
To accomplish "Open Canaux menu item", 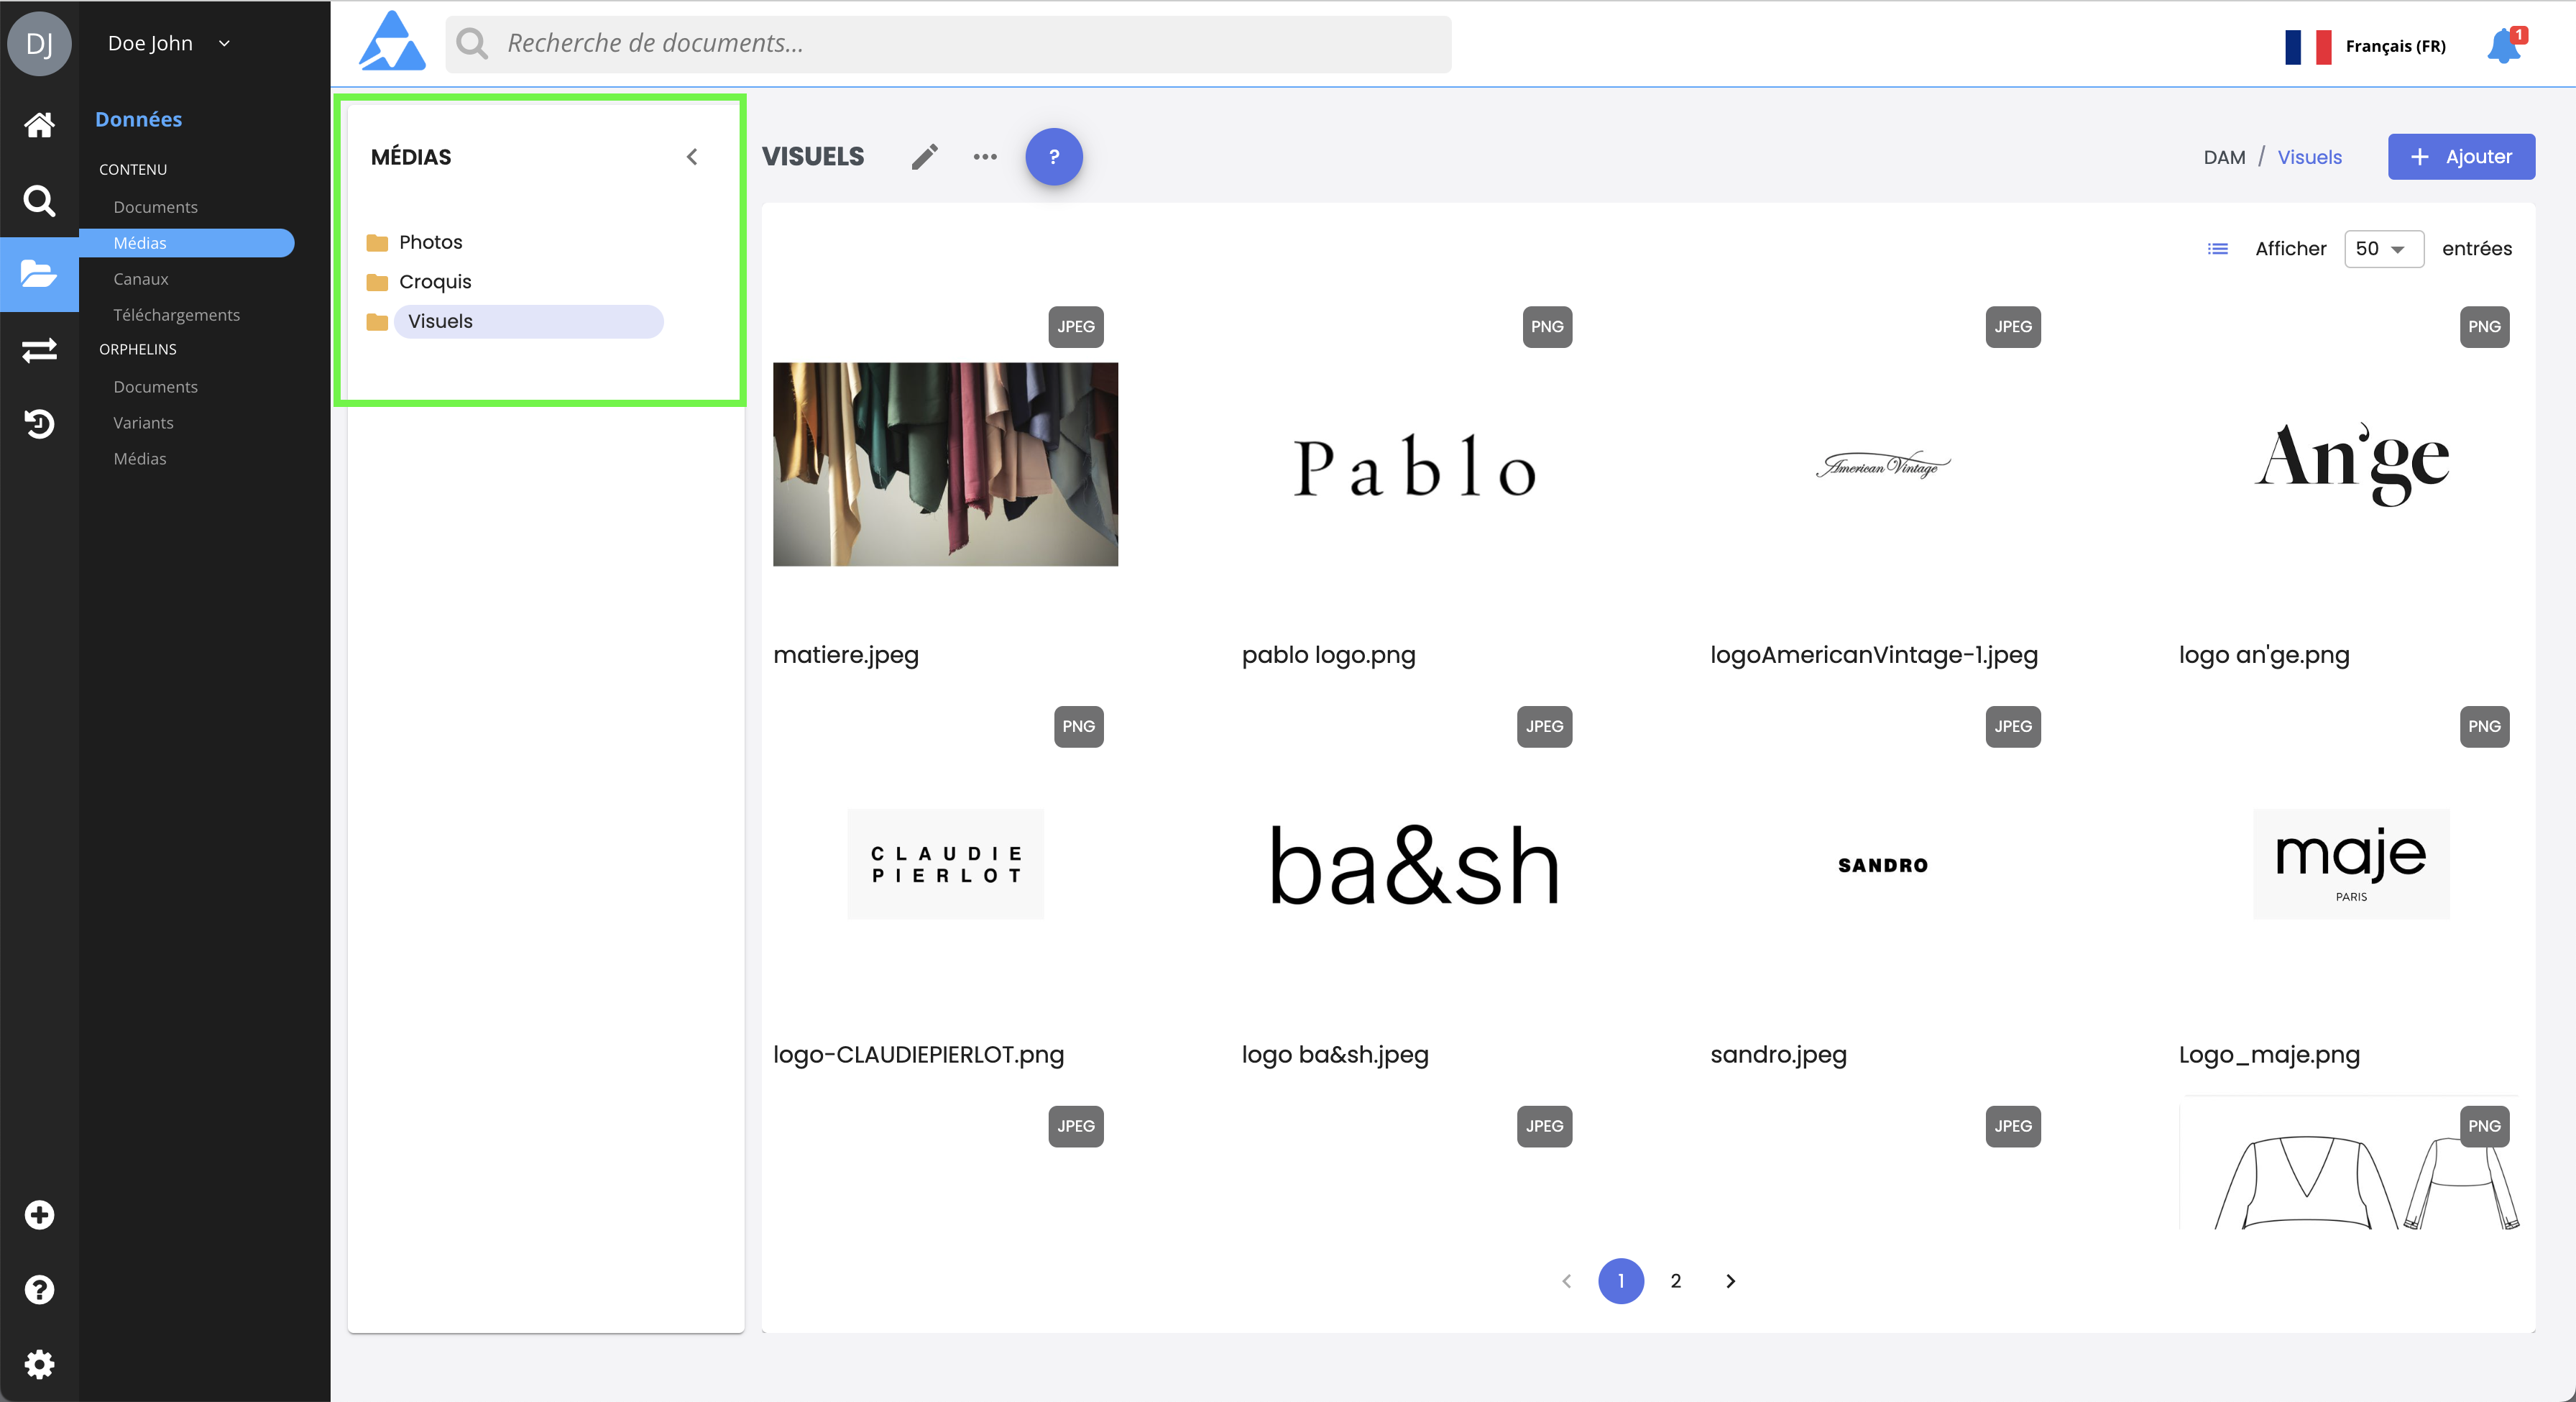I will [x=141, y=279].
